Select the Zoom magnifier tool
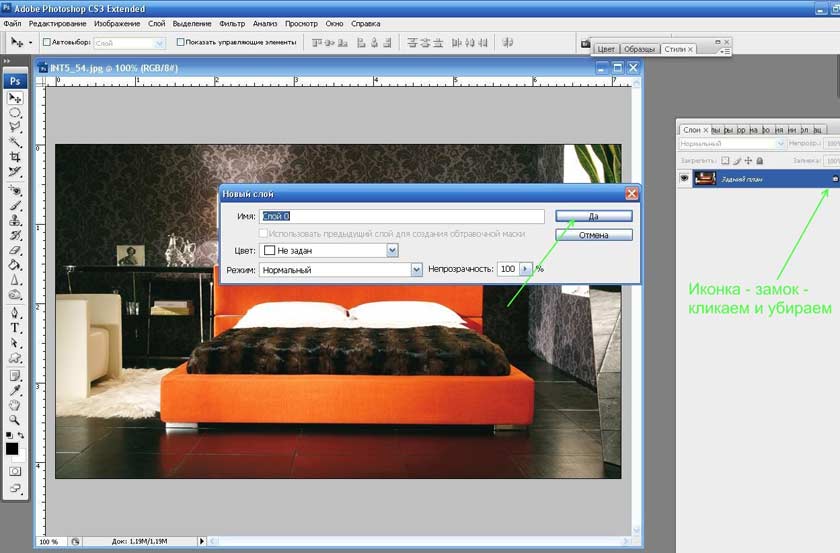This screenshot has width=840, height=553. (x=15, y=420)
